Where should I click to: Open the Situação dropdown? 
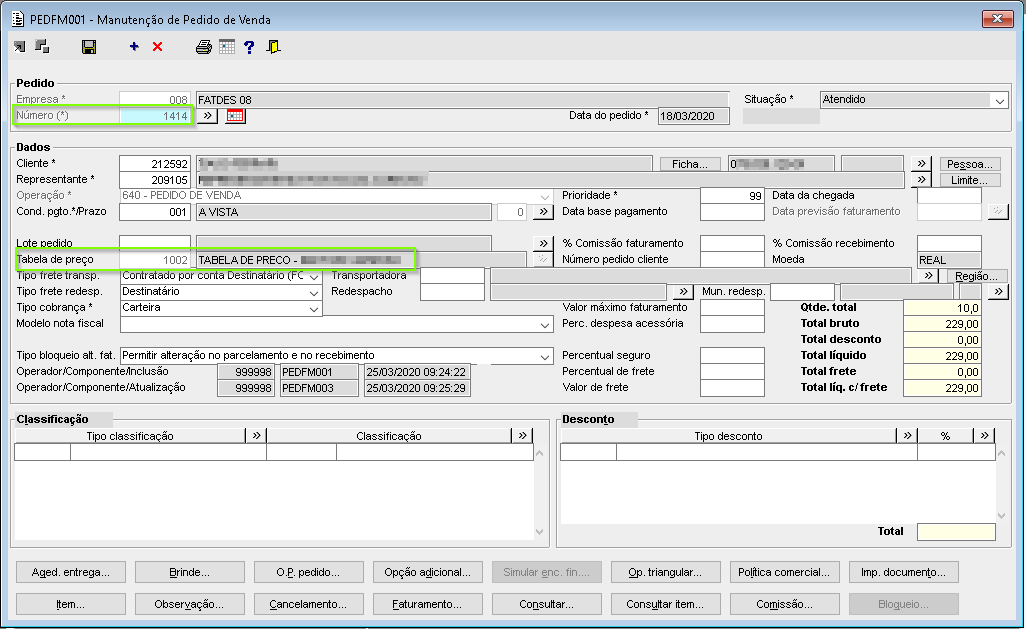999,100
